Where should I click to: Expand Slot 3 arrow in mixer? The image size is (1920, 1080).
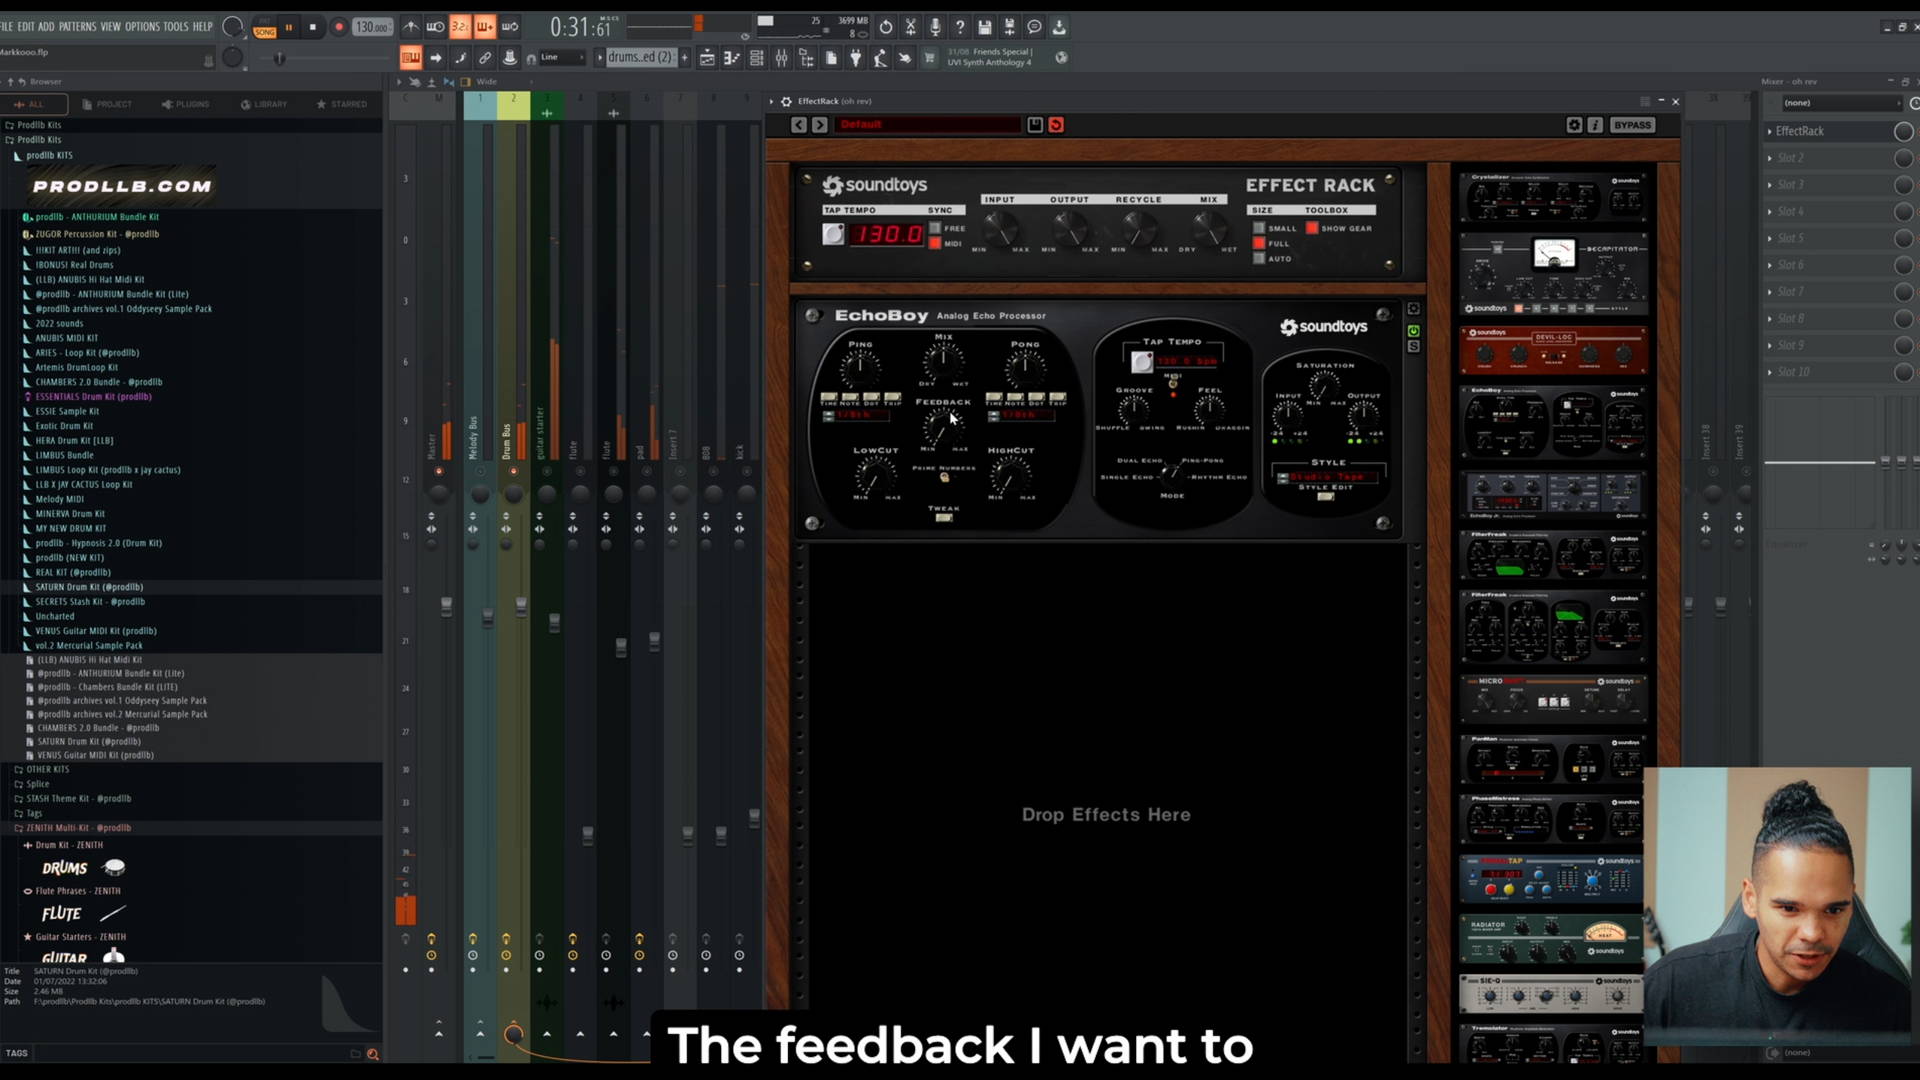tap(1769, 185)
